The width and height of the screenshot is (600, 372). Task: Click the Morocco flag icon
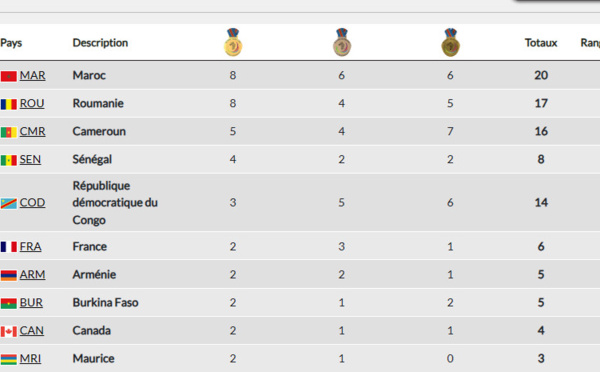tap(8, 76)
